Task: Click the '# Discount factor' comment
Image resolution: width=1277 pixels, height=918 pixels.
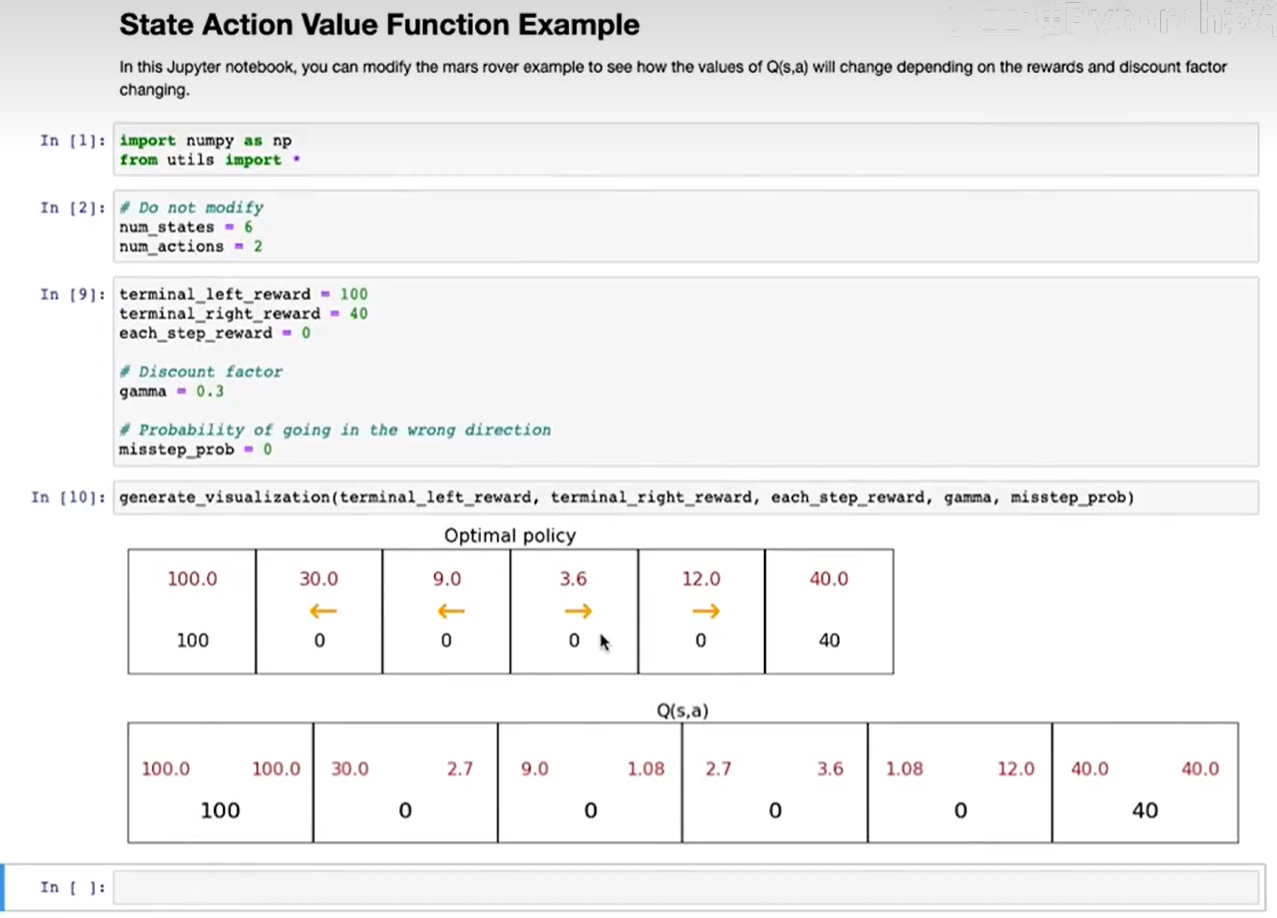Action: coord(200,372)
